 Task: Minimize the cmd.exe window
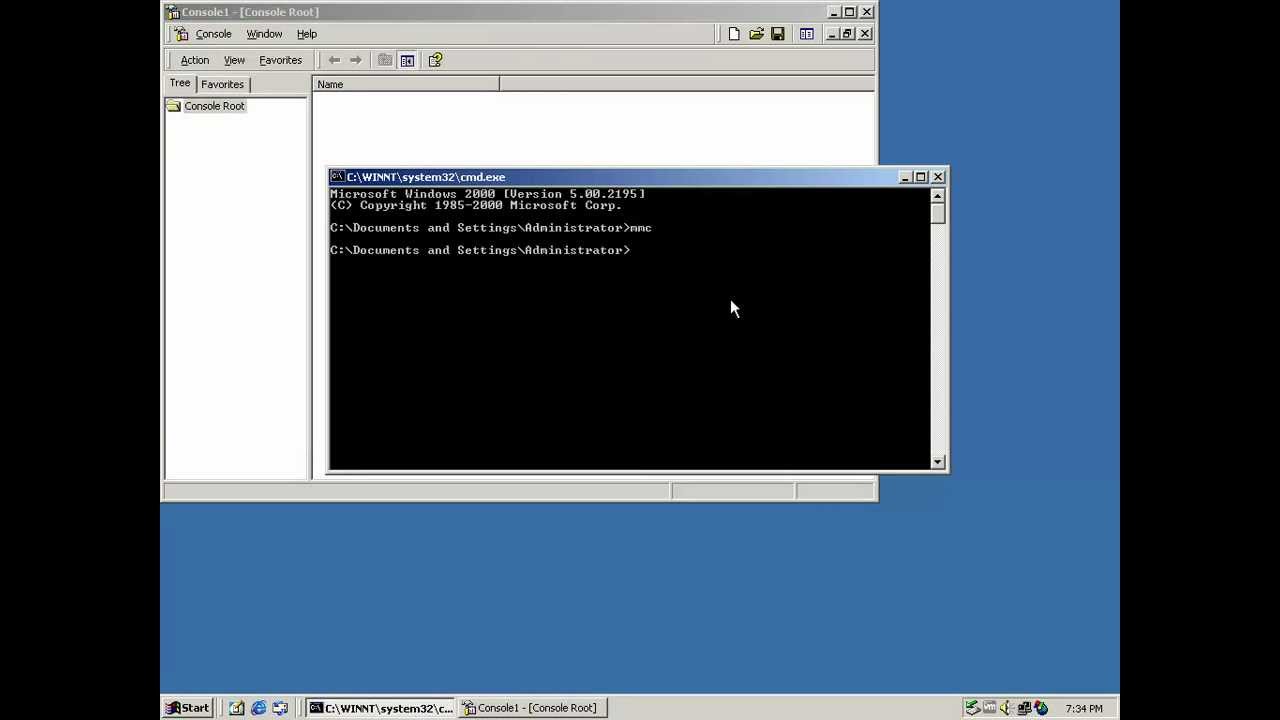[905, 177]
